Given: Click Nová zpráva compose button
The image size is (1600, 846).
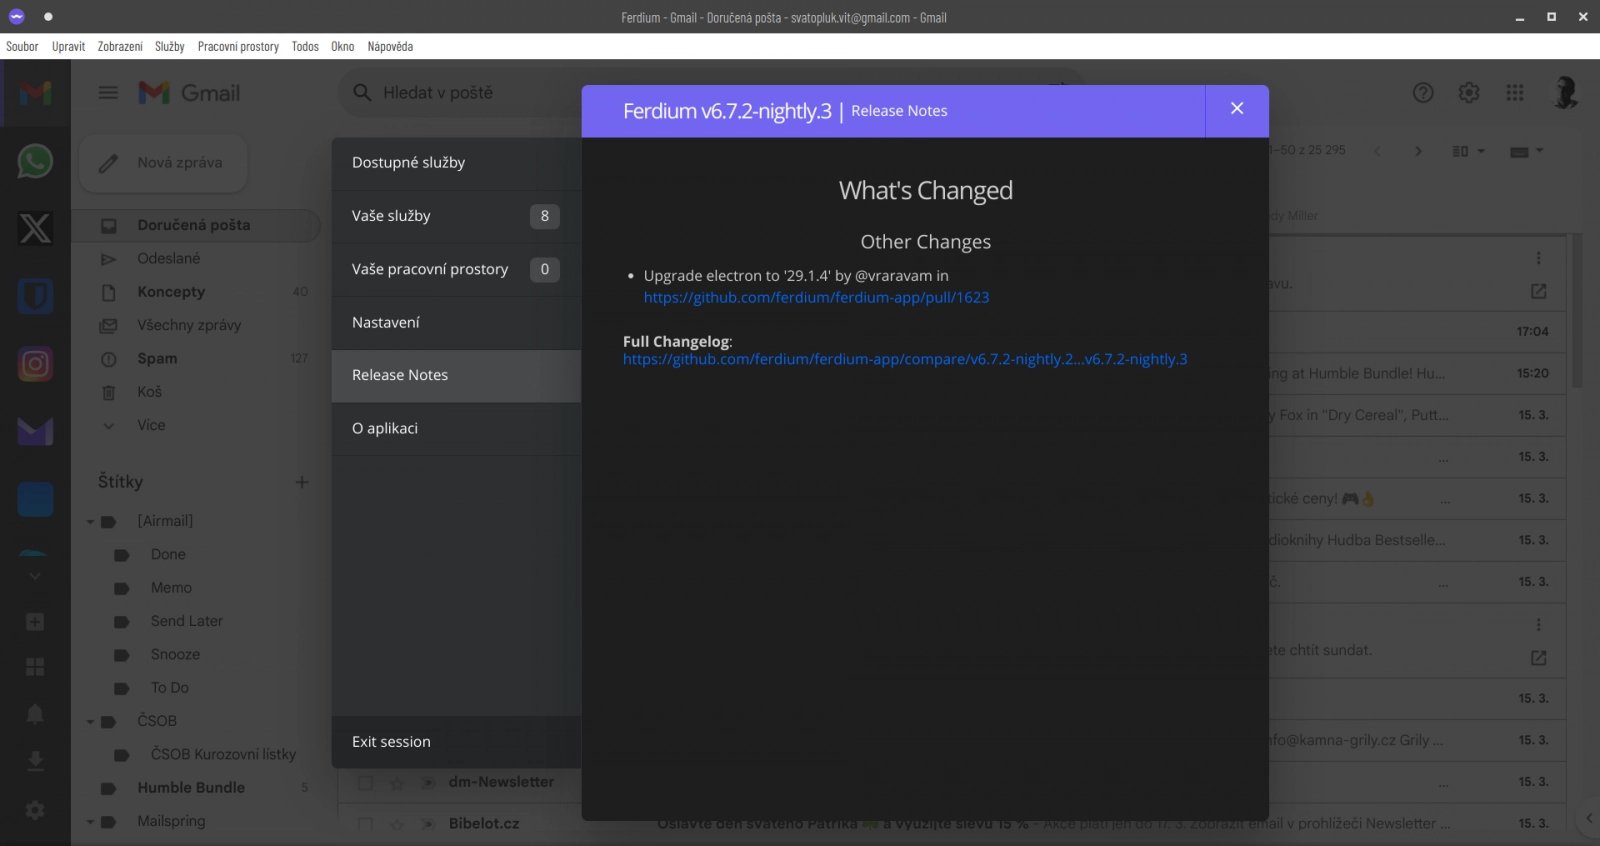Looking at the screenshot, I should 163,163.
